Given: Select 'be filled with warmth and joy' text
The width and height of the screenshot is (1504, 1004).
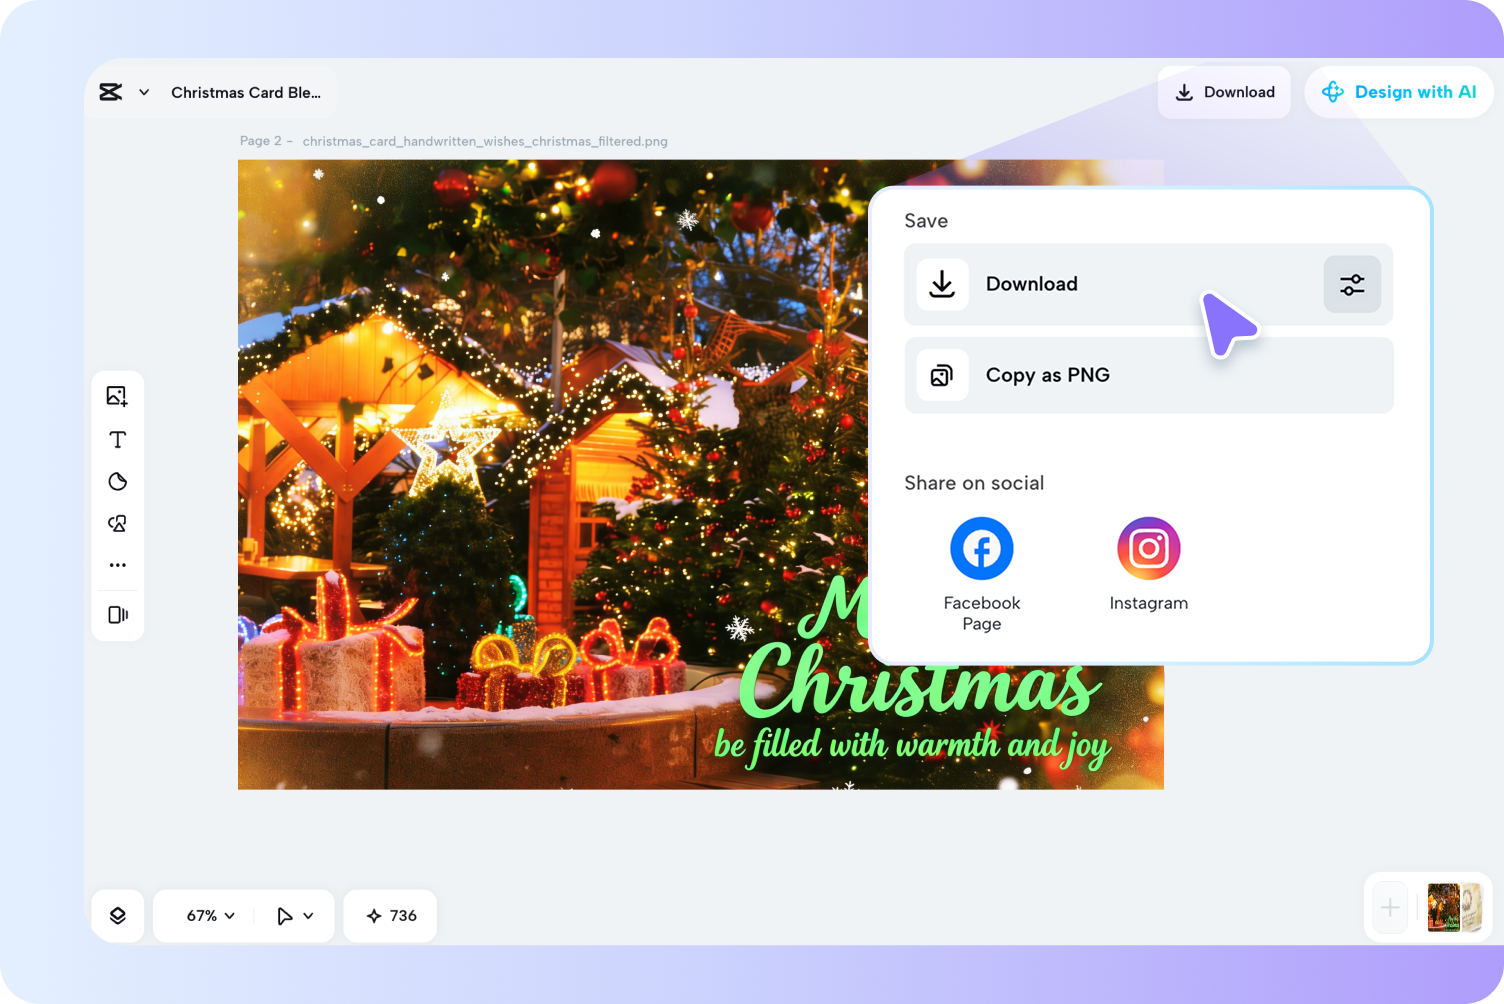Looking at the screenshot, I should tap(912, 746).
